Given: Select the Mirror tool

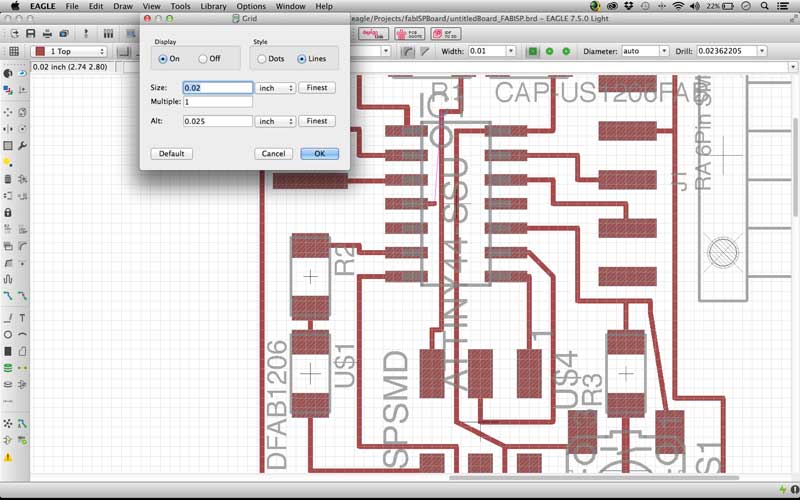Looking at the screenshot, I should [8, 129].
